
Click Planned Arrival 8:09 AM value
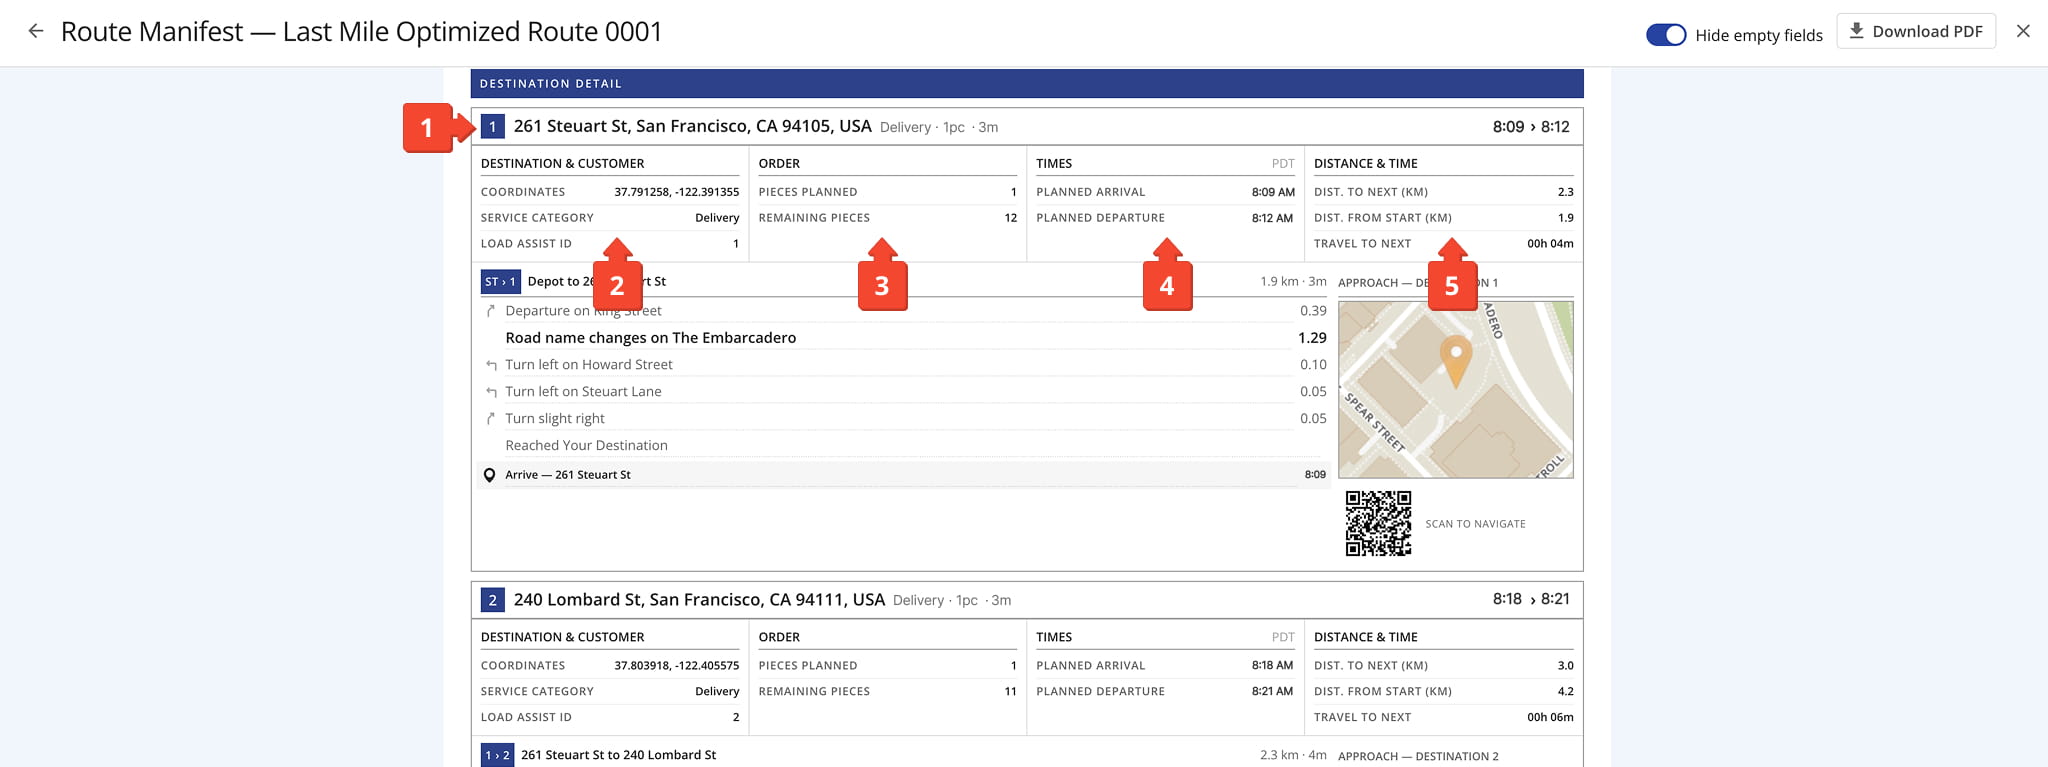[x=1273, y=192]
